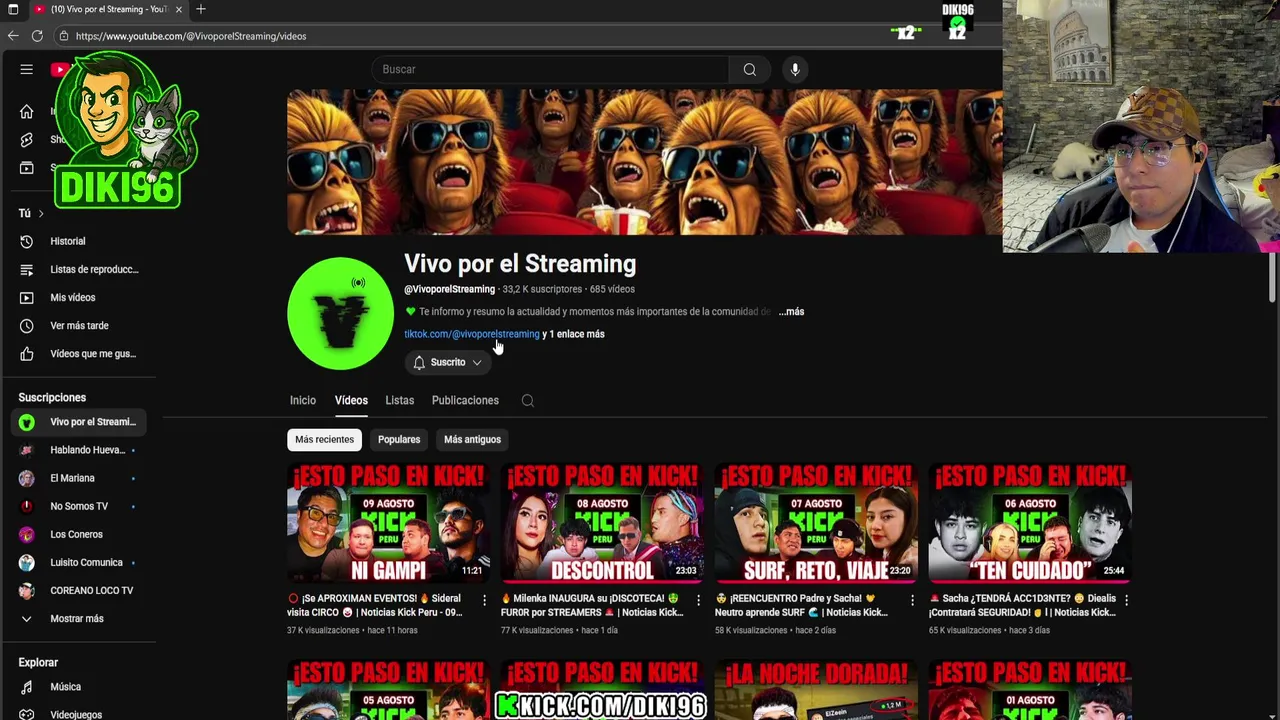The width and height of the screenshot is (1280, 720).
Task: Click the @VivoporelStreaming handle
Action: pyautogui.click(x=449, y=289)
